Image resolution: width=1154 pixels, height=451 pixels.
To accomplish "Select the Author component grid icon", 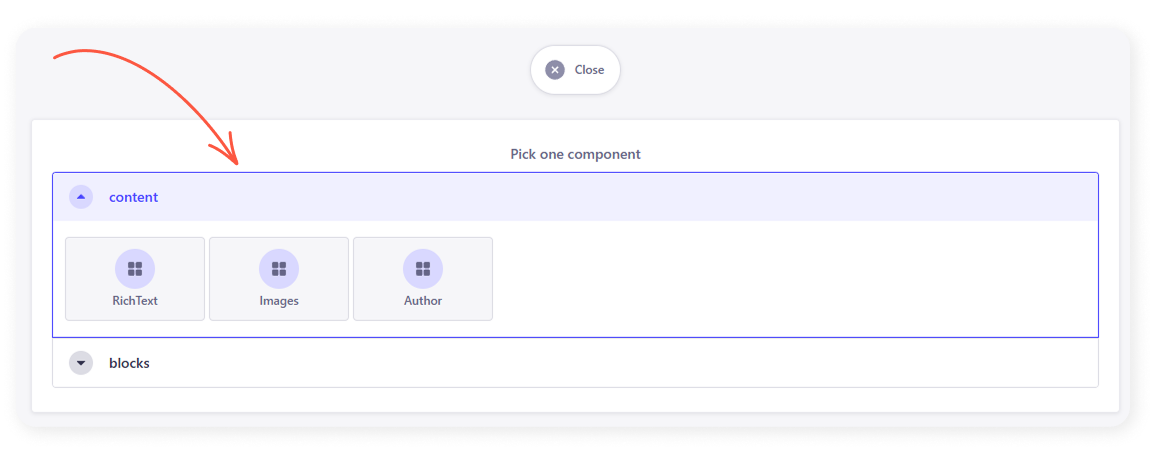I will click(423, 269).
